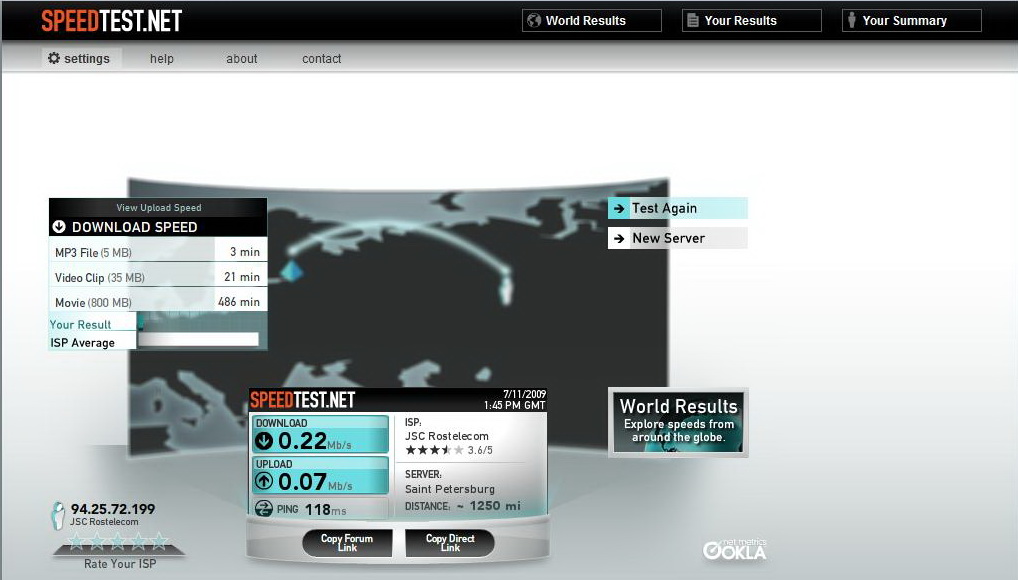Screen dimensions: 1018x580
Task: Click the person icon beside Your Summary
Action: 852,21
